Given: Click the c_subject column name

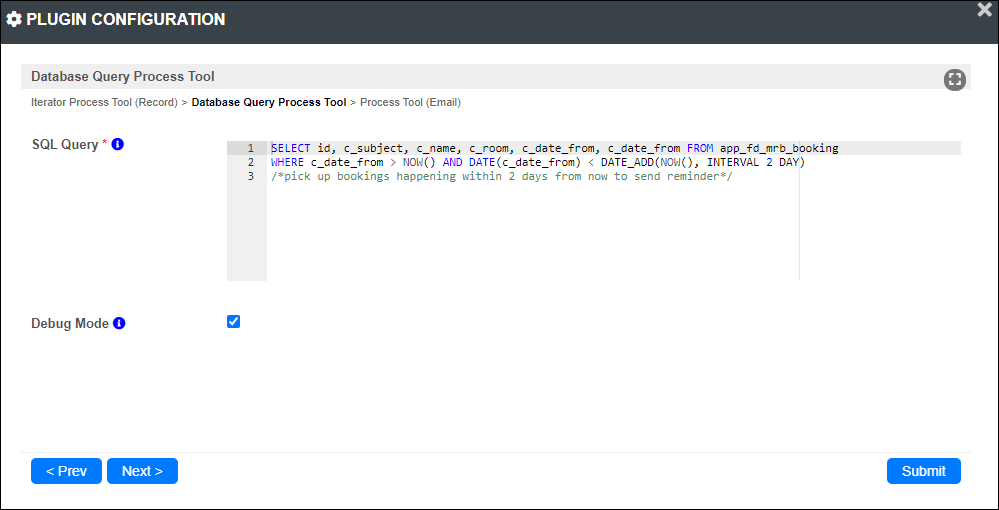Looking at the screenshot, I should pyautogui.click(x=373, y=148).
